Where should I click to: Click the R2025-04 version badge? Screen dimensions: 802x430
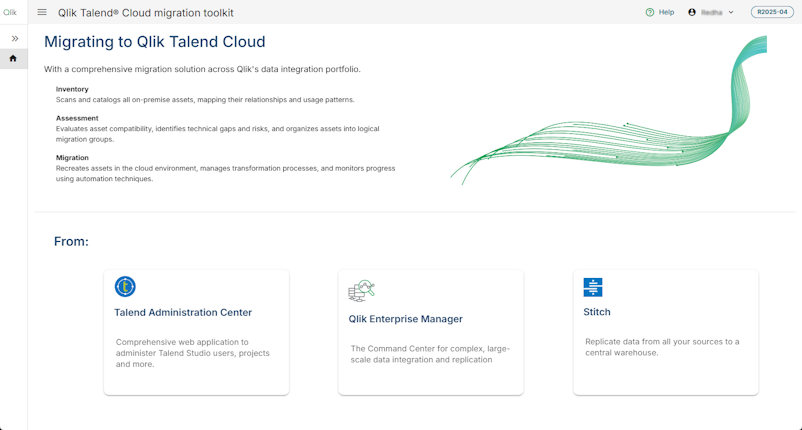(772, 13)
